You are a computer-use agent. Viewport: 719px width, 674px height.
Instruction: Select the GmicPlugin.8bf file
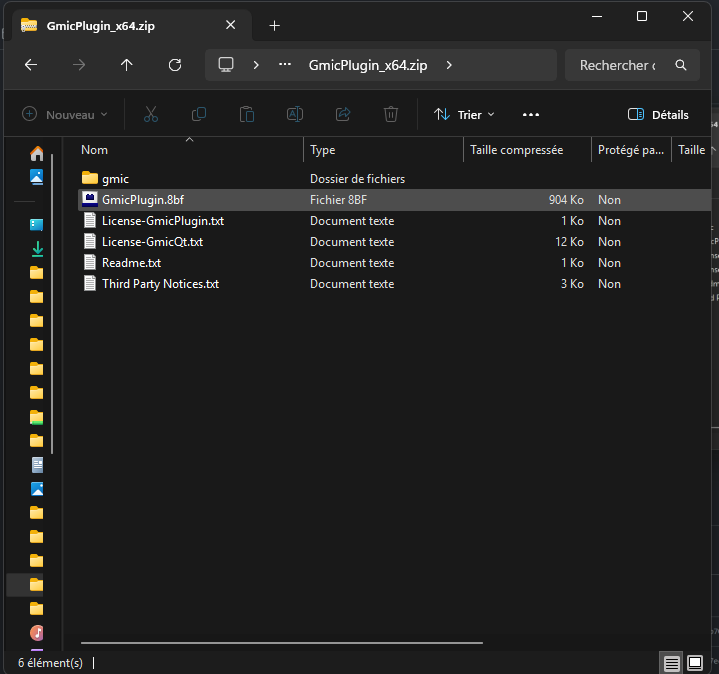click(x=143, y=200)
